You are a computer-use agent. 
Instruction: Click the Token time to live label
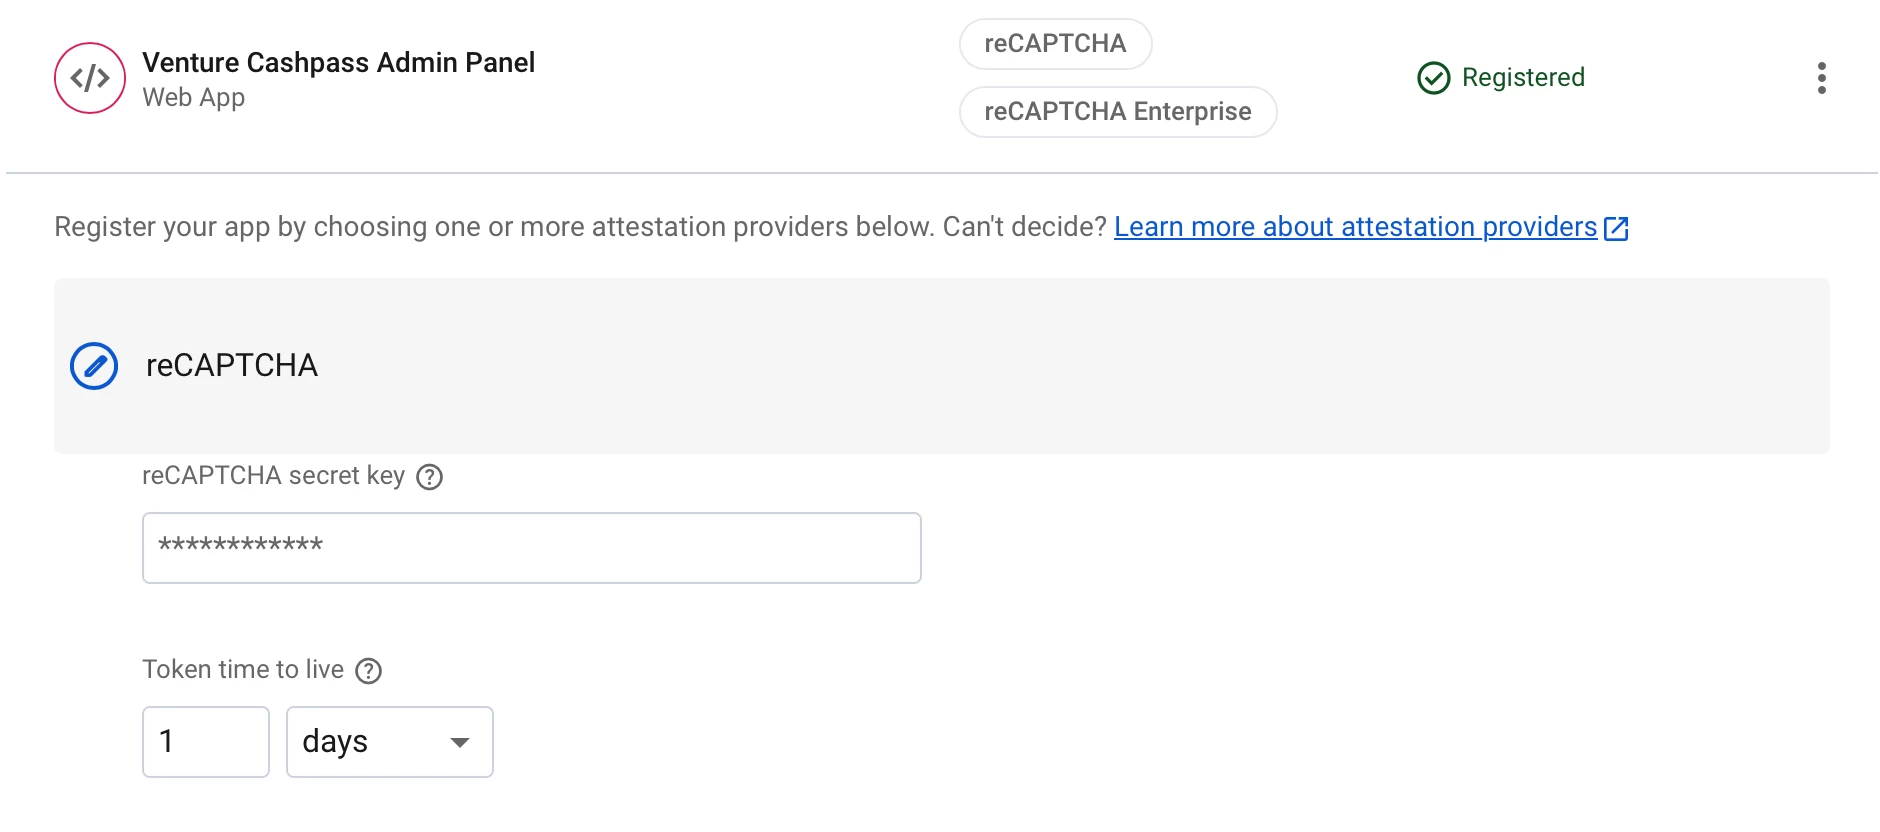pyautogui.click(x=243, y=670)
